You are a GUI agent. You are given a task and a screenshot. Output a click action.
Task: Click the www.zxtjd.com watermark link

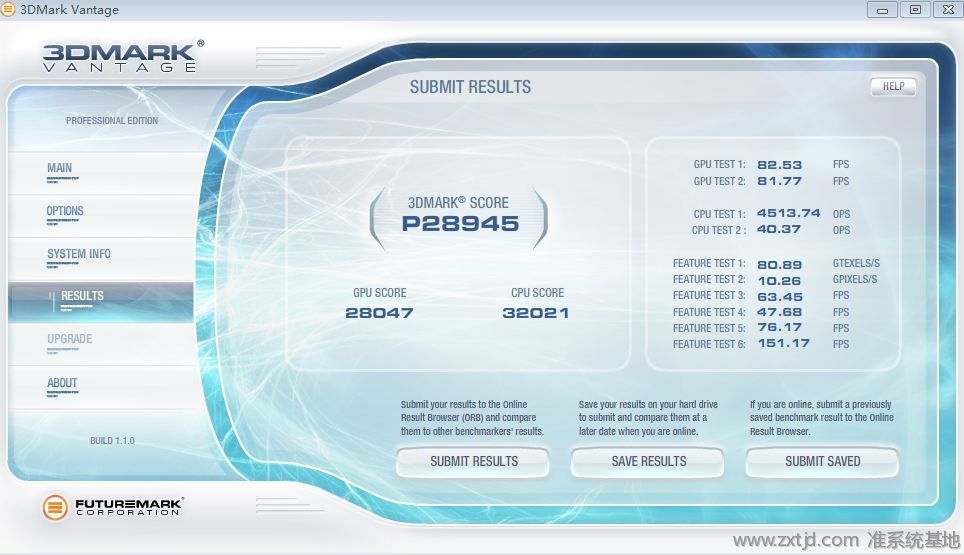[x=796, y=541]
